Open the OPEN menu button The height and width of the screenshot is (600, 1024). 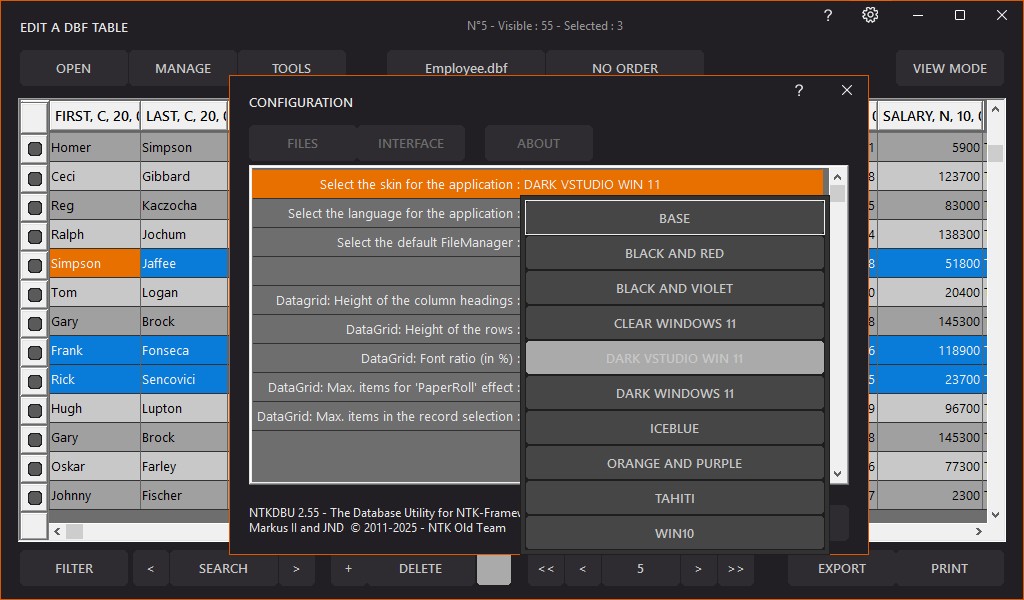tap(73, 68)
